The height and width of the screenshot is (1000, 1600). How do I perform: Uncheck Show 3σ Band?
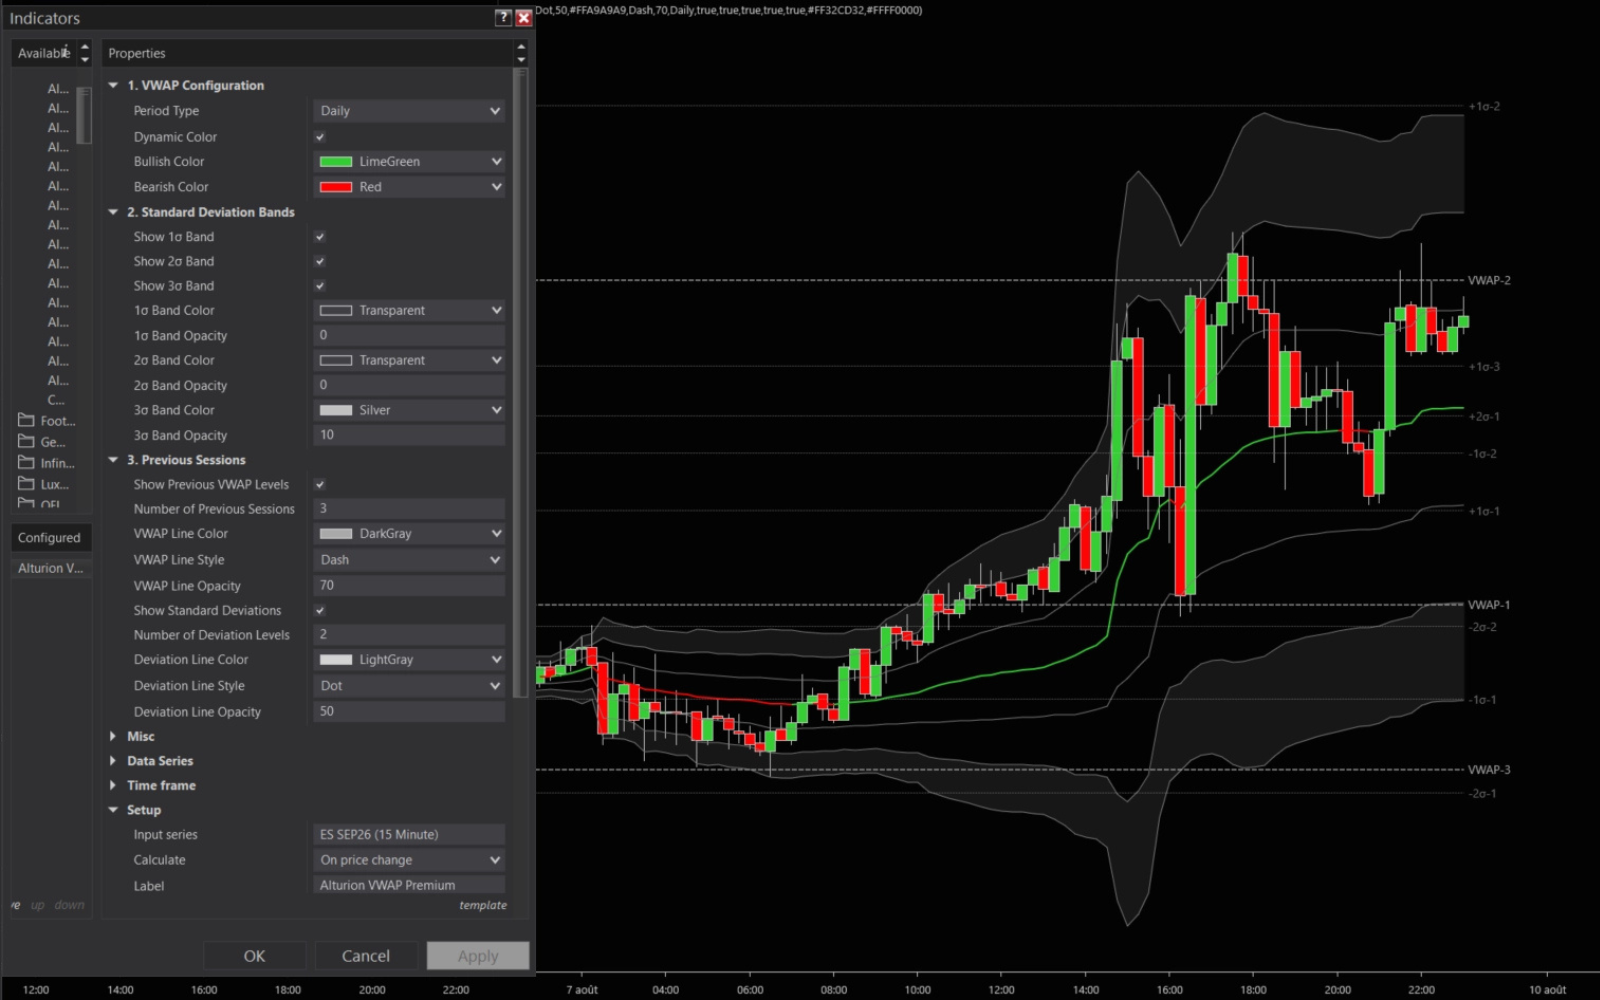click(x=320, y=286)
